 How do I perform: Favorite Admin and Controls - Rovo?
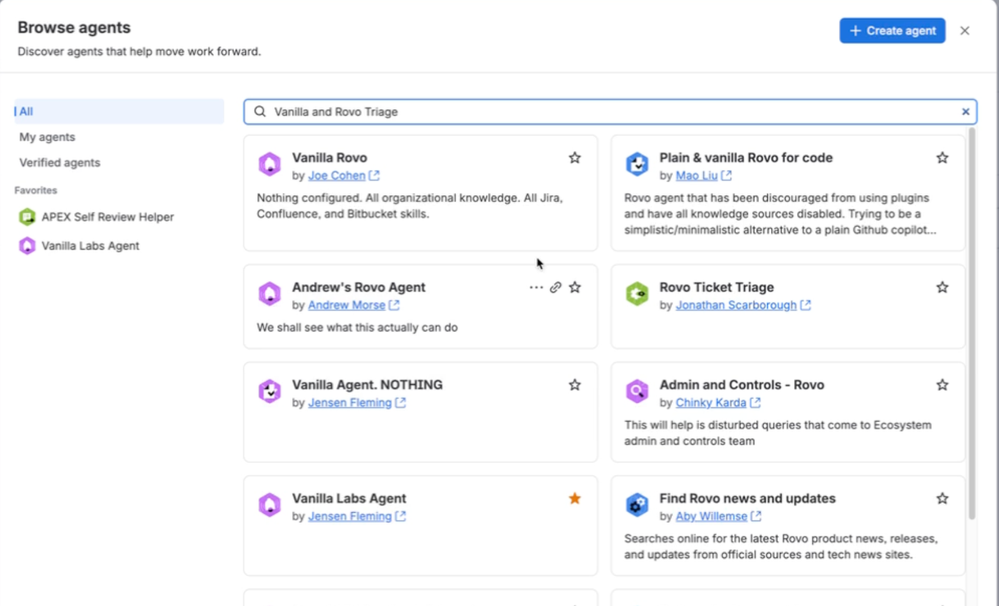942,385
